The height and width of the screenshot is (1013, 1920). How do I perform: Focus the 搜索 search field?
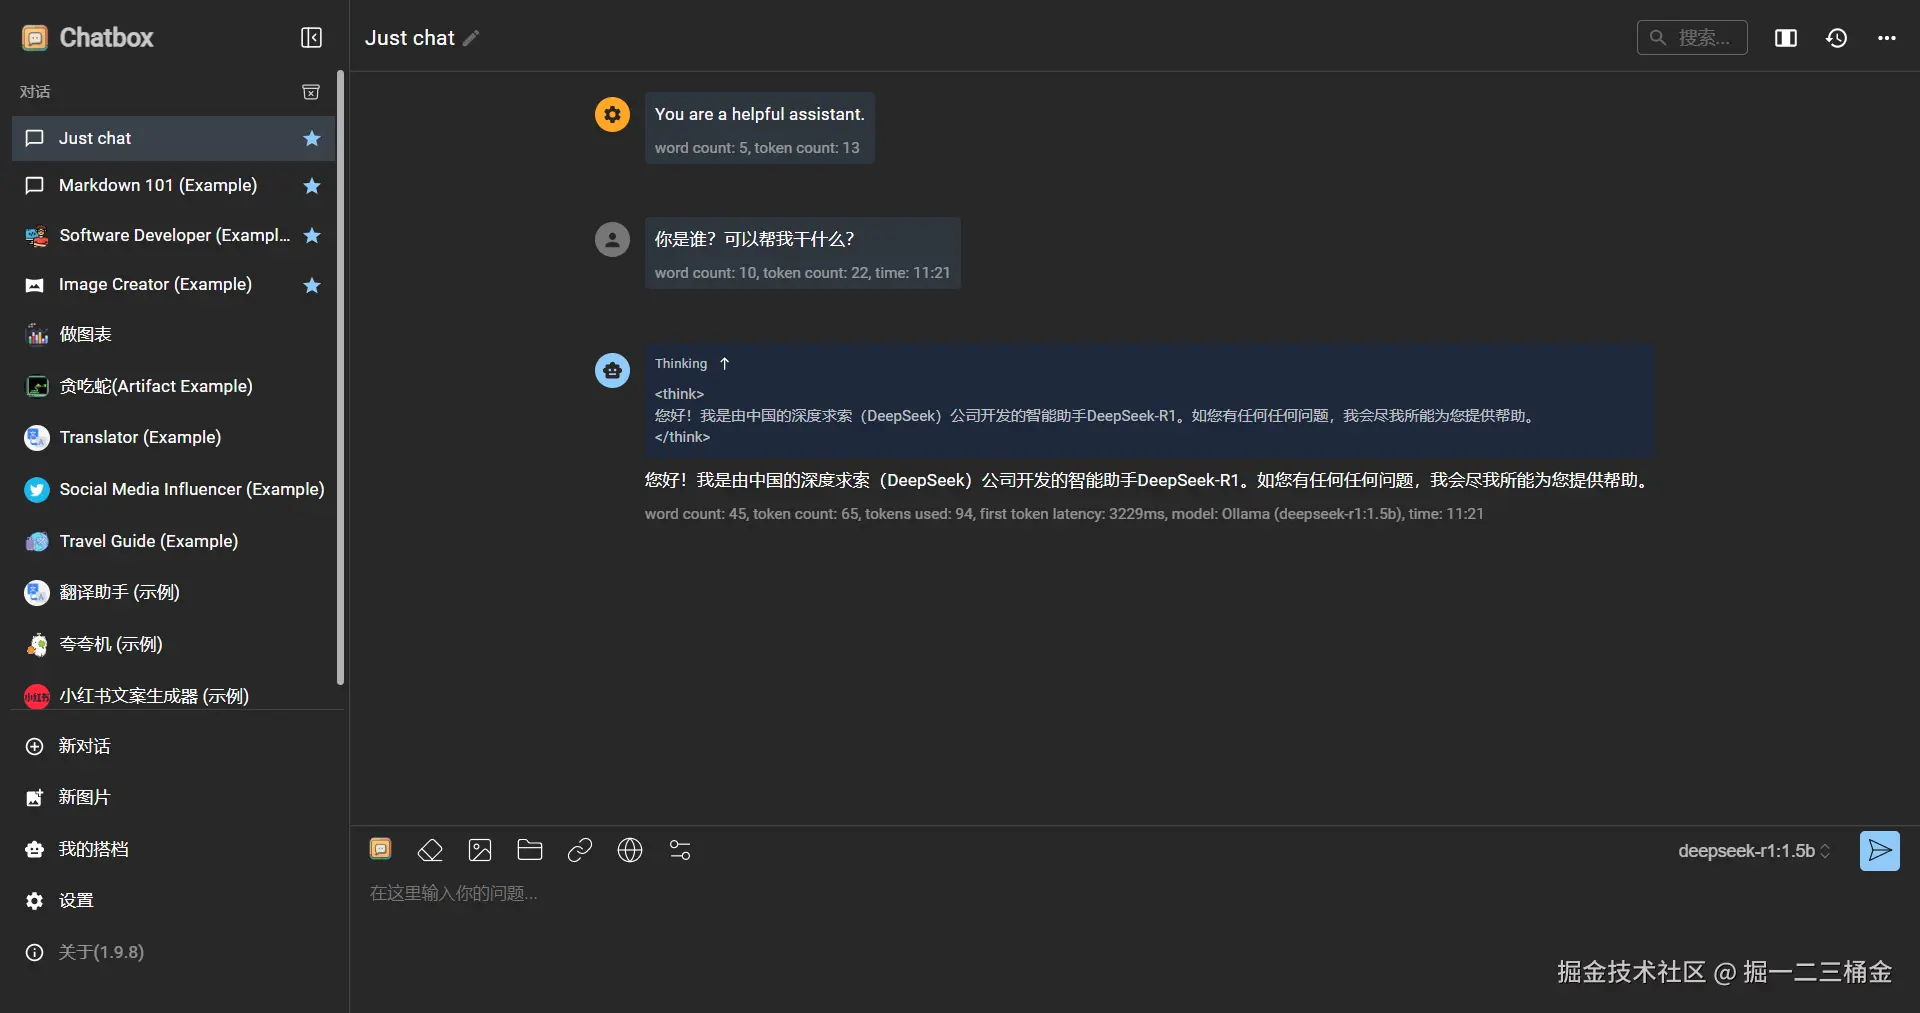1692,38
